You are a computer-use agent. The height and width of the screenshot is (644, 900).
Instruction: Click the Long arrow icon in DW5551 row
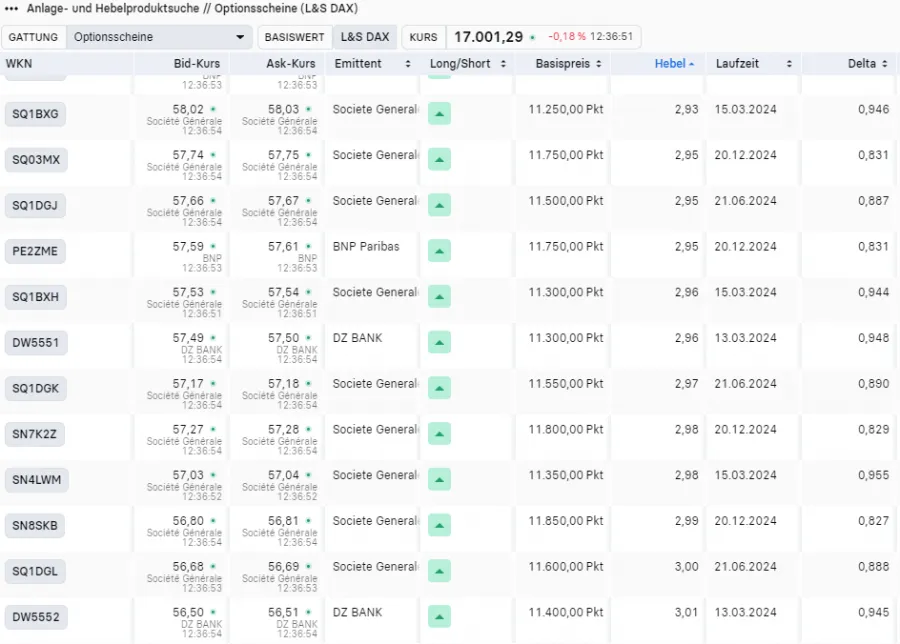(438, 342)
